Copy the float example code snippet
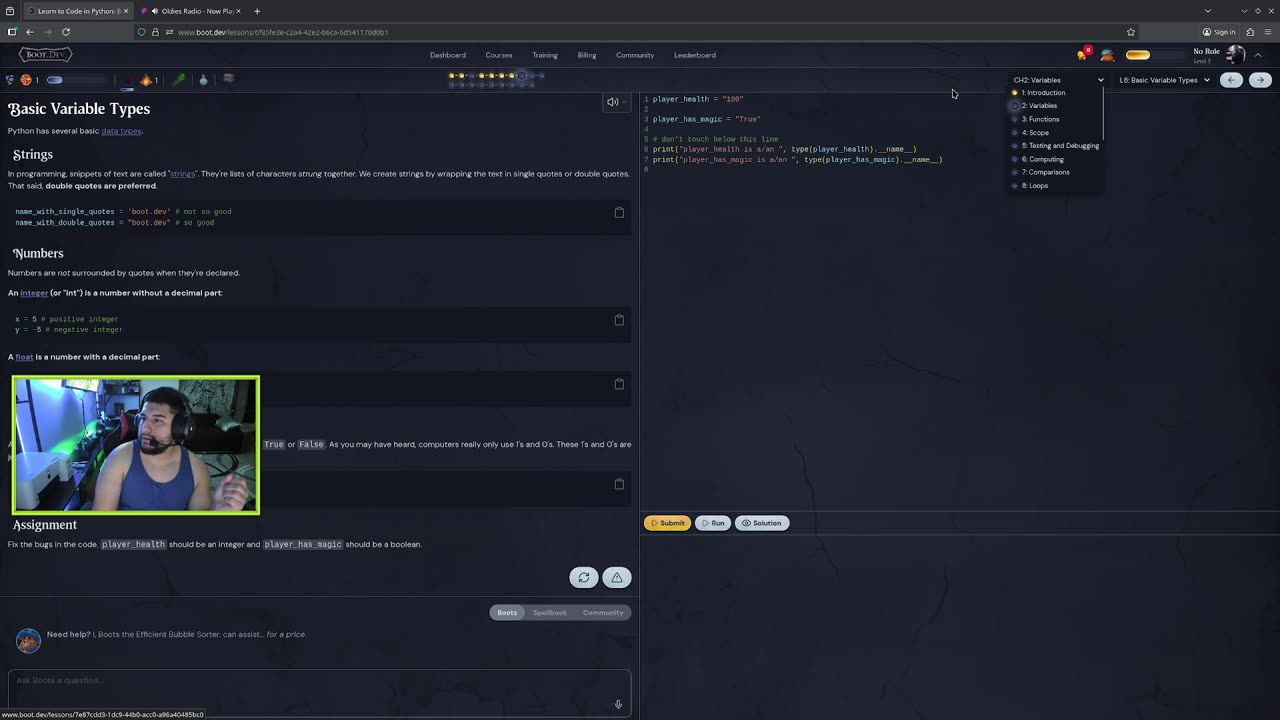1280x720 pixels. (x=619, y=384)
